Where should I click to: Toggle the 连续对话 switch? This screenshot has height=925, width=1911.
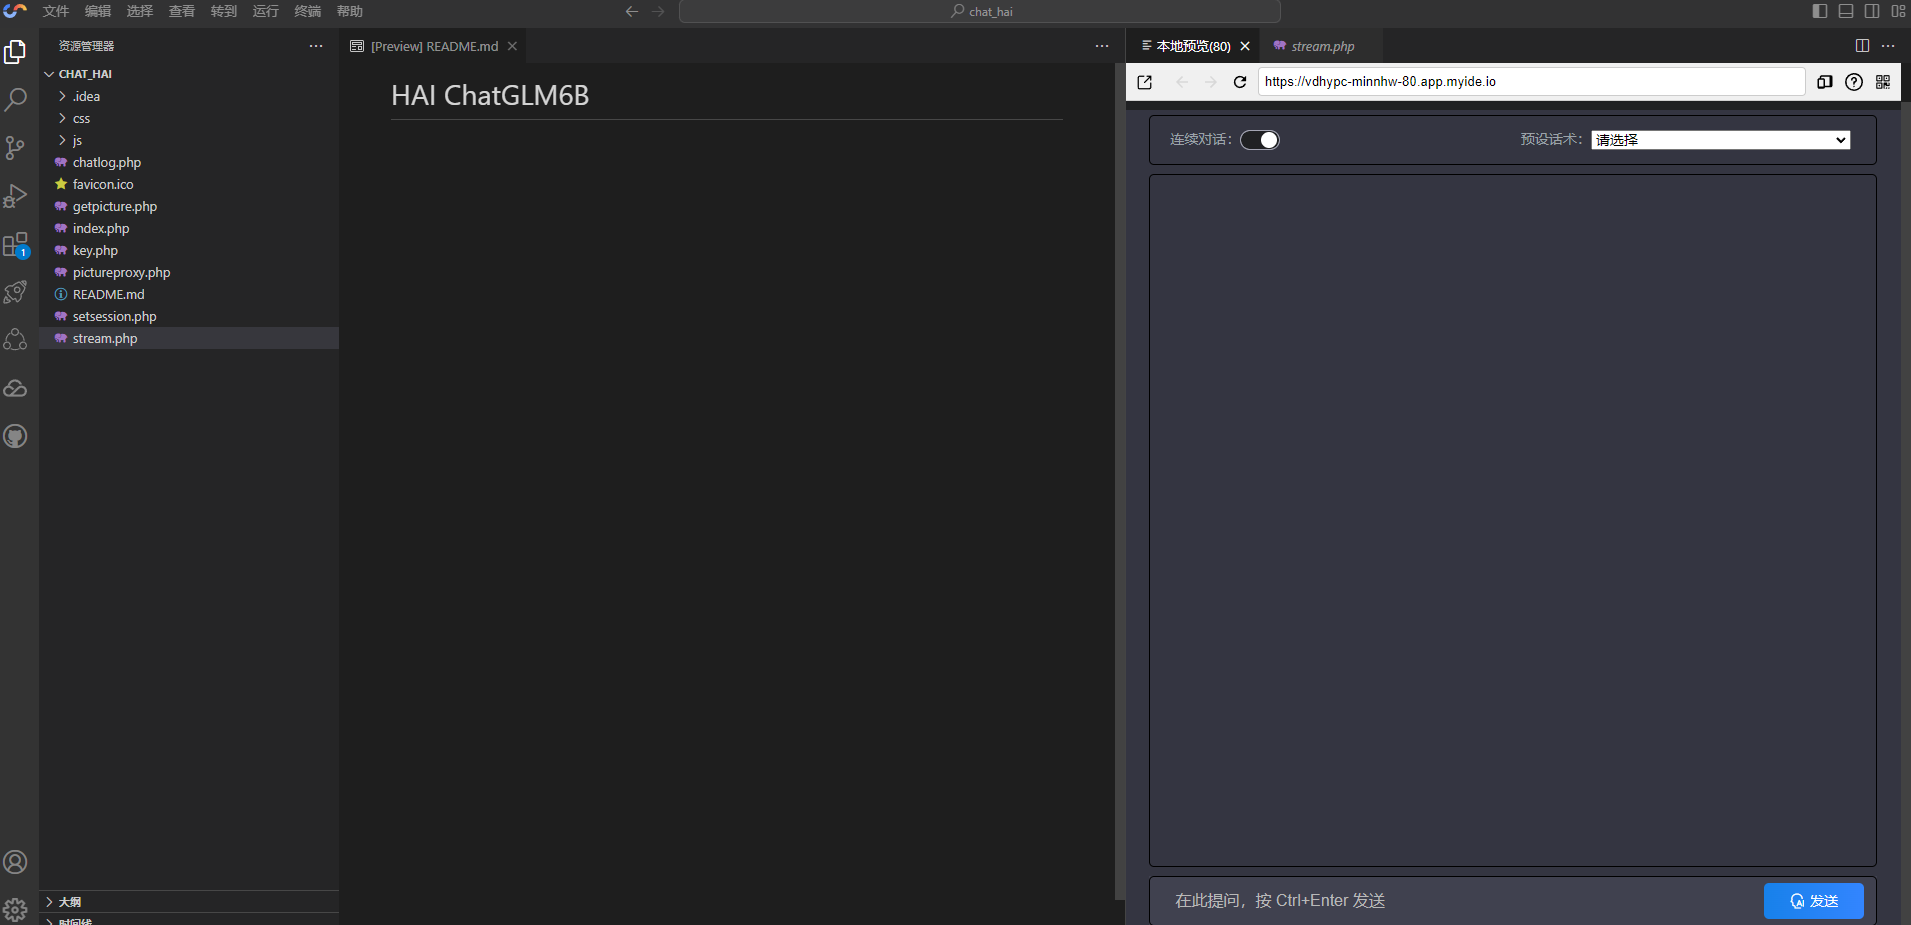point(1260,140)
